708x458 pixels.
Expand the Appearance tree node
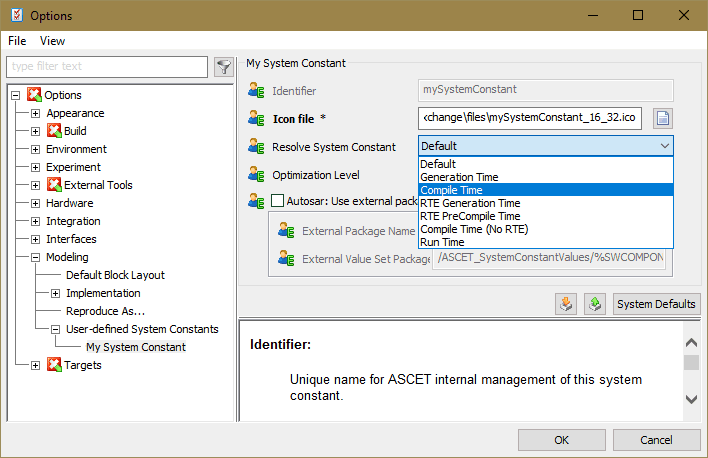35,113
